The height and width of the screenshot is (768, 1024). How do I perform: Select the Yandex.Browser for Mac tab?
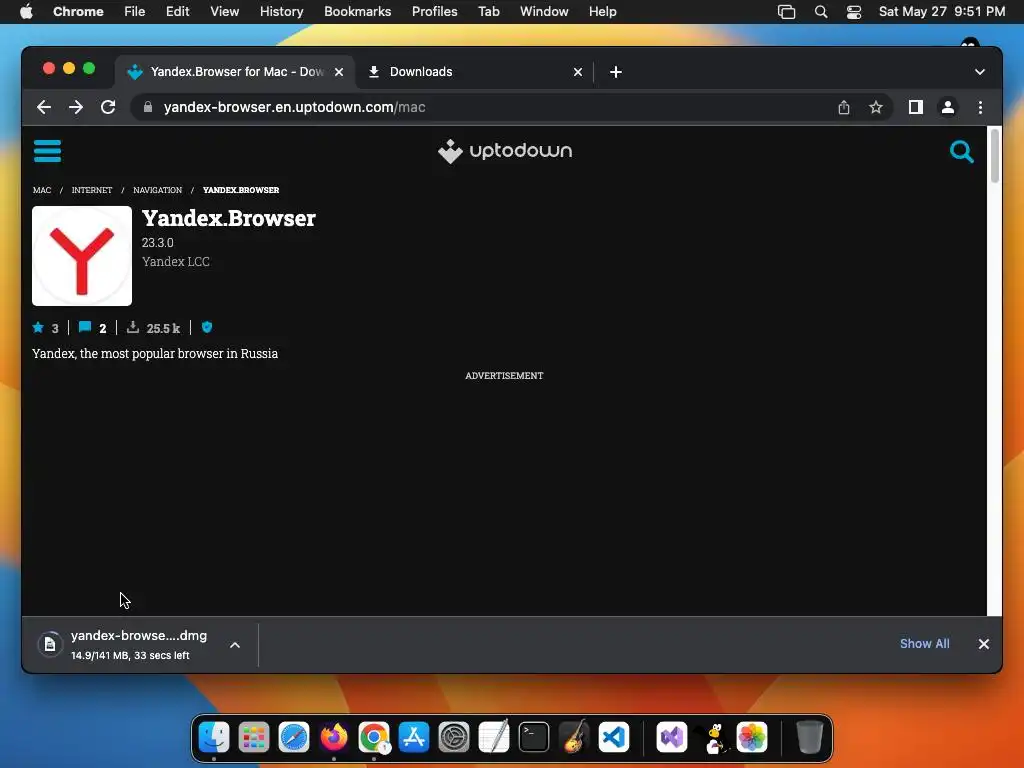[x=235, y=72]
